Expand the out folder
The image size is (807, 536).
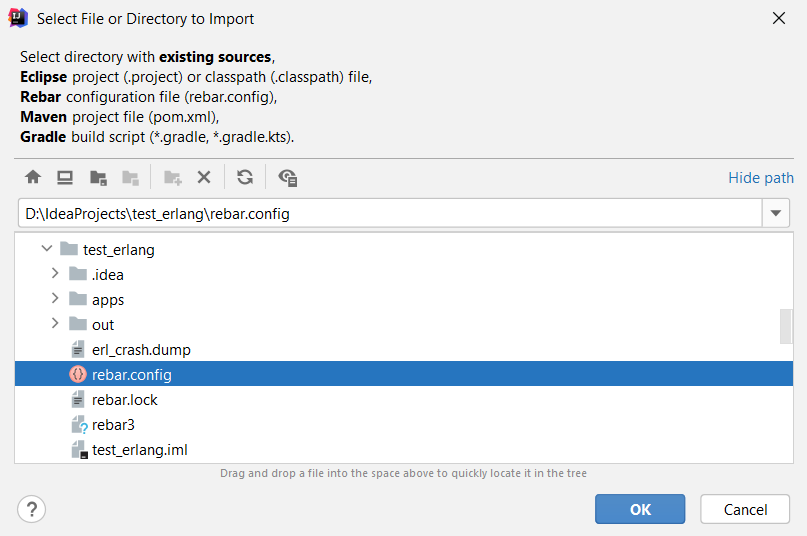coord(56,324)
